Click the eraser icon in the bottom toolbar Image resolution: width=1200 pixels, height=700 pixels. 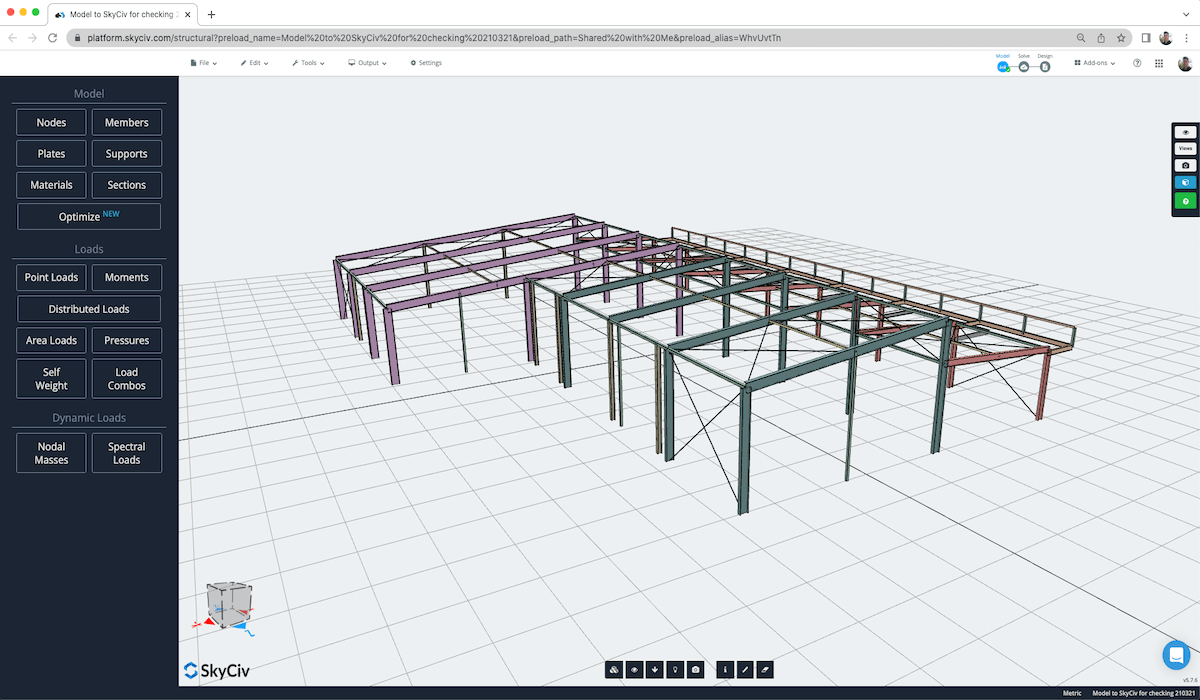(x=765, y=669)
